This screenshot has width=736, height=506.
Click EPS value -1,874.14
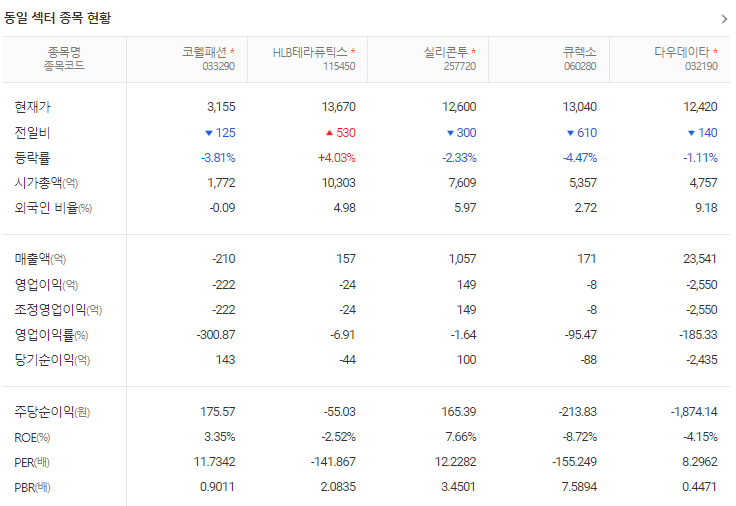click(x=694, y=412)
